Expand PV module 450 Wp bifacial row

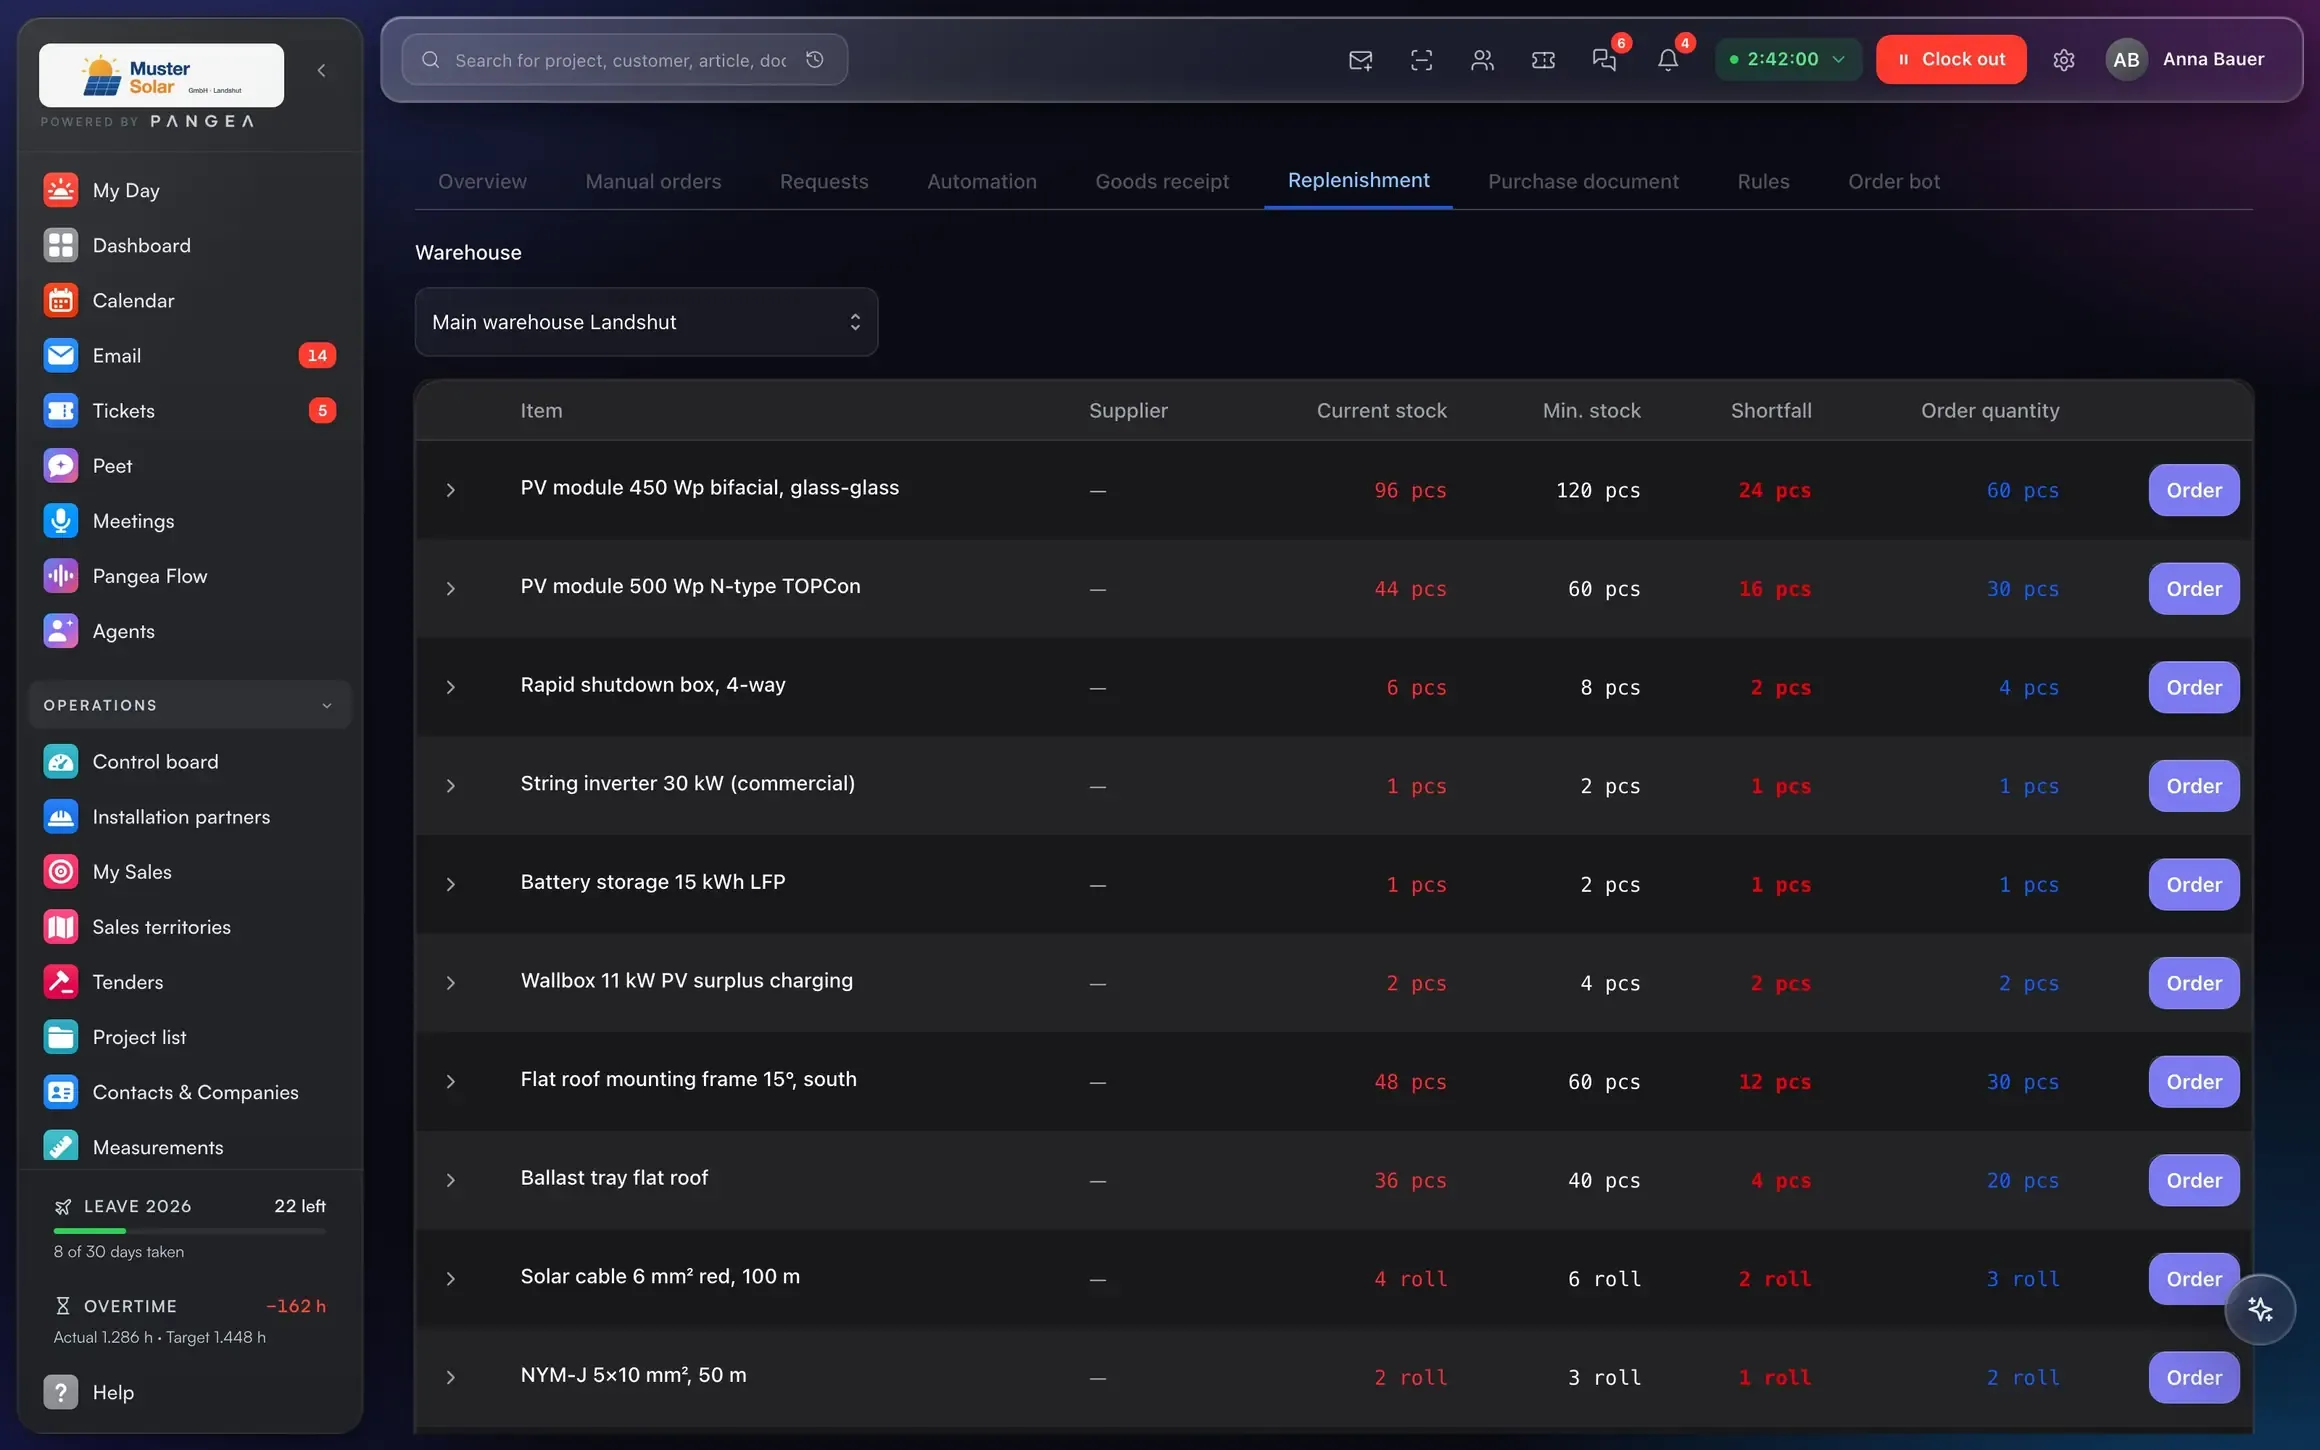click(450, 490)
